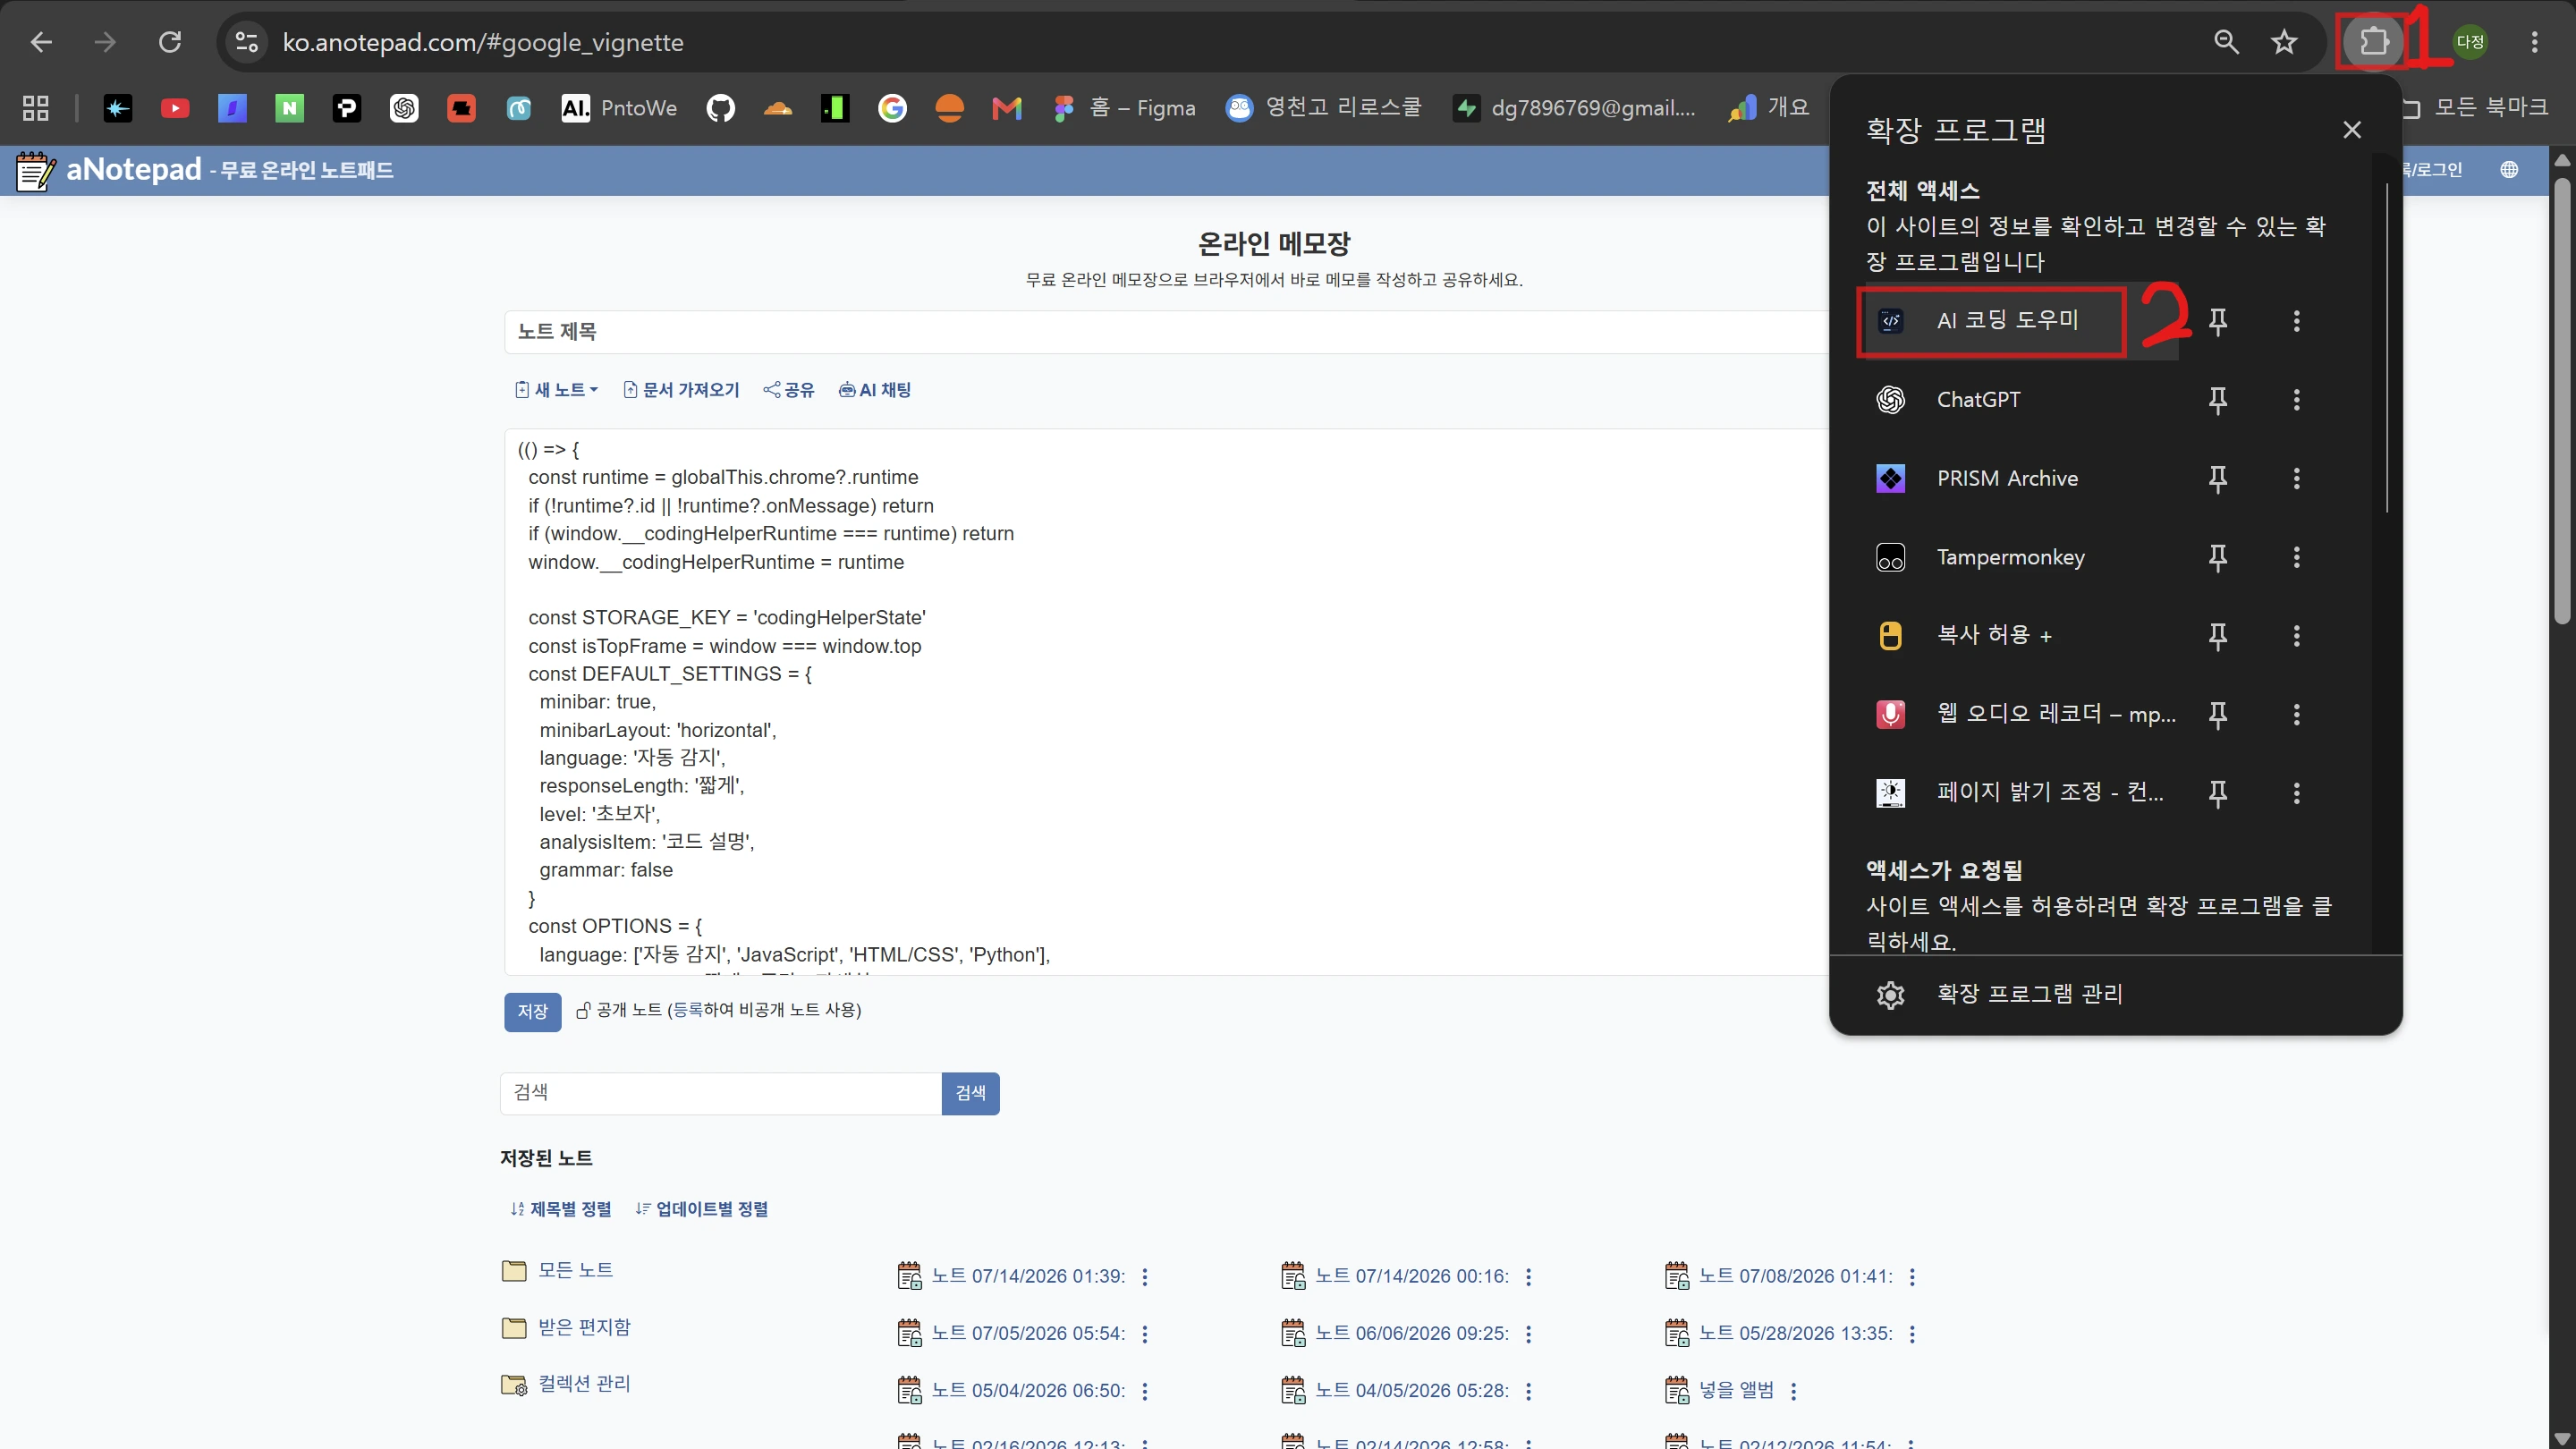Click the globe language icon in header
This screenshot has height=1449, width=2576.
coord(2509,170)
